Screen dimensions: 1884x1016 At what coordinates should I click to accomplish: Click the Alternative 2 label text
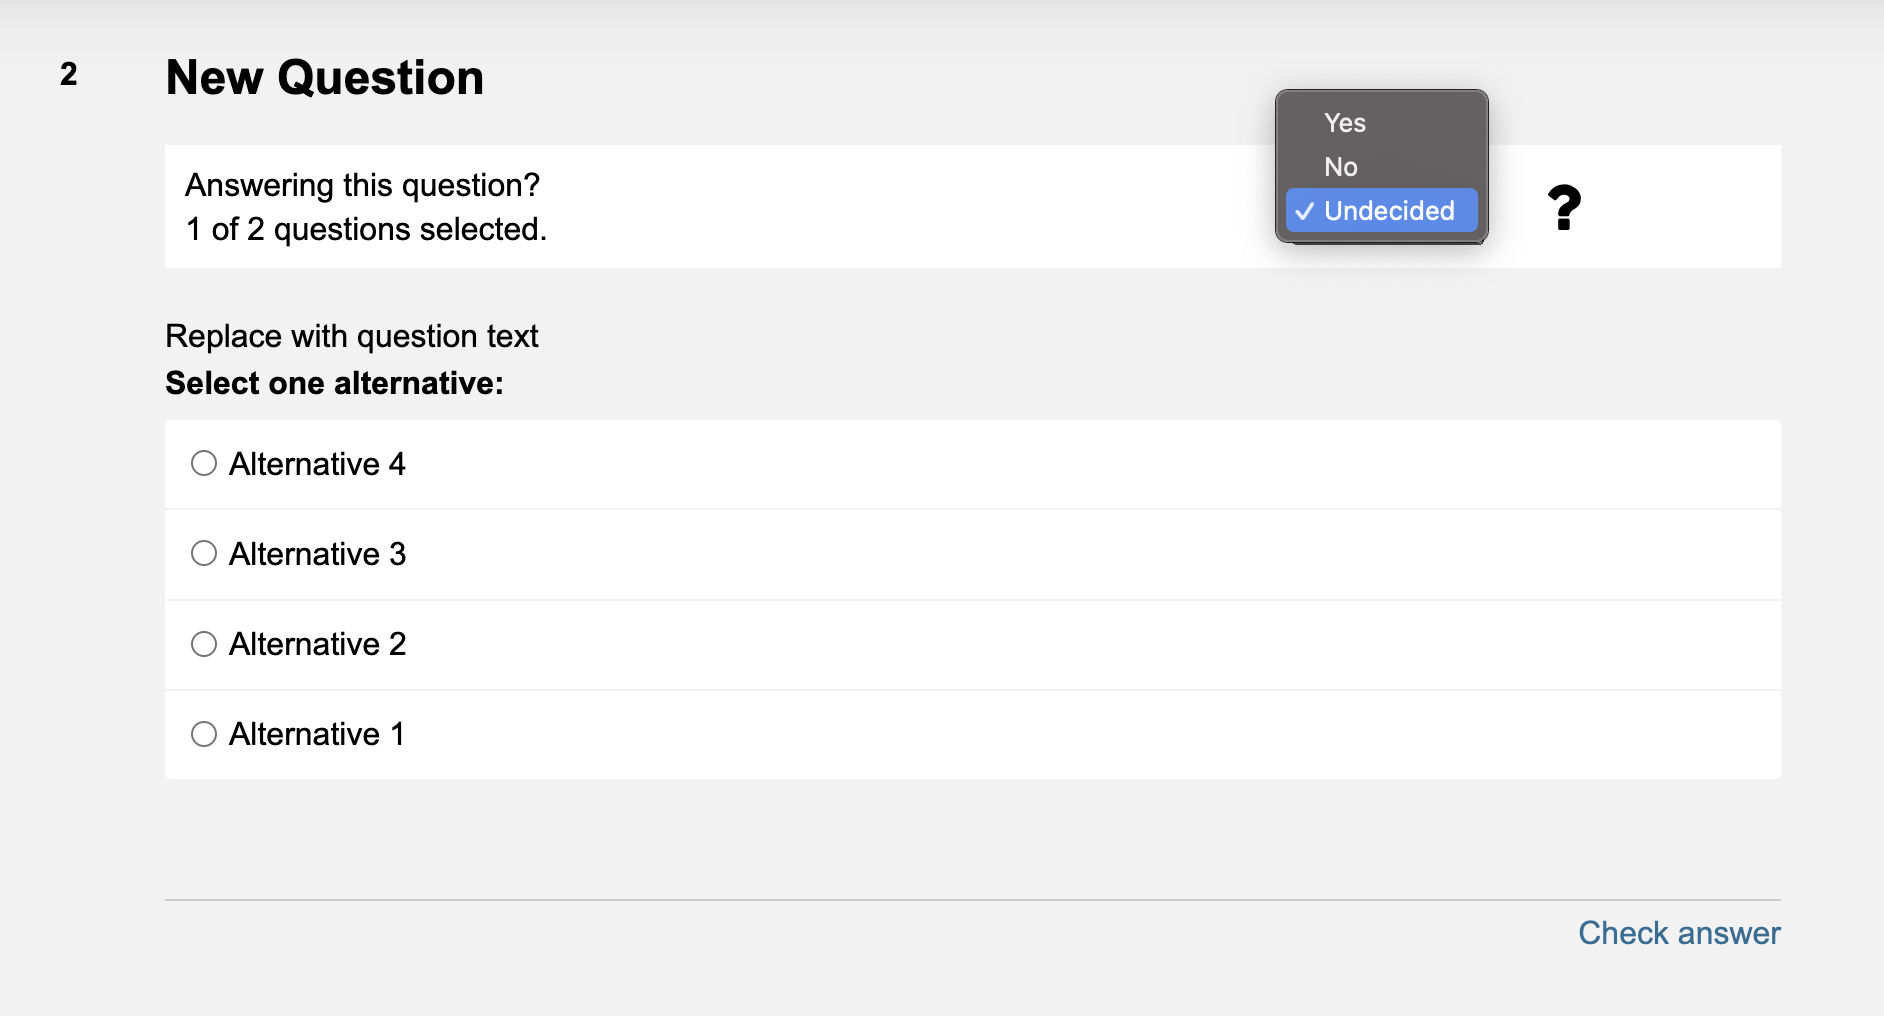tap(317, 644)
